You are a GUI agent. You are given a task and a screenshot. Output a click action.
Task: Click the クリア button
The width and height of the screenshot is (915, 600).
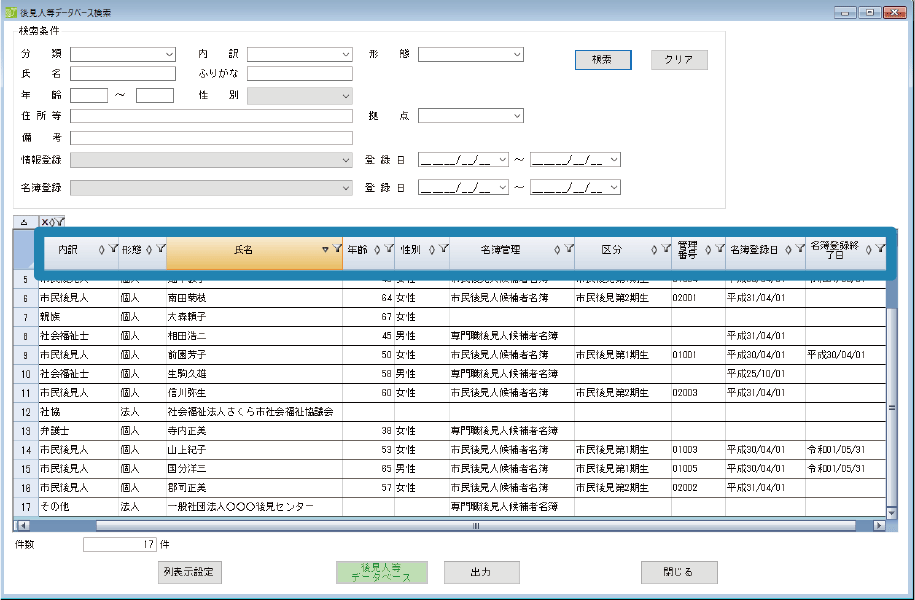(679, 60)
